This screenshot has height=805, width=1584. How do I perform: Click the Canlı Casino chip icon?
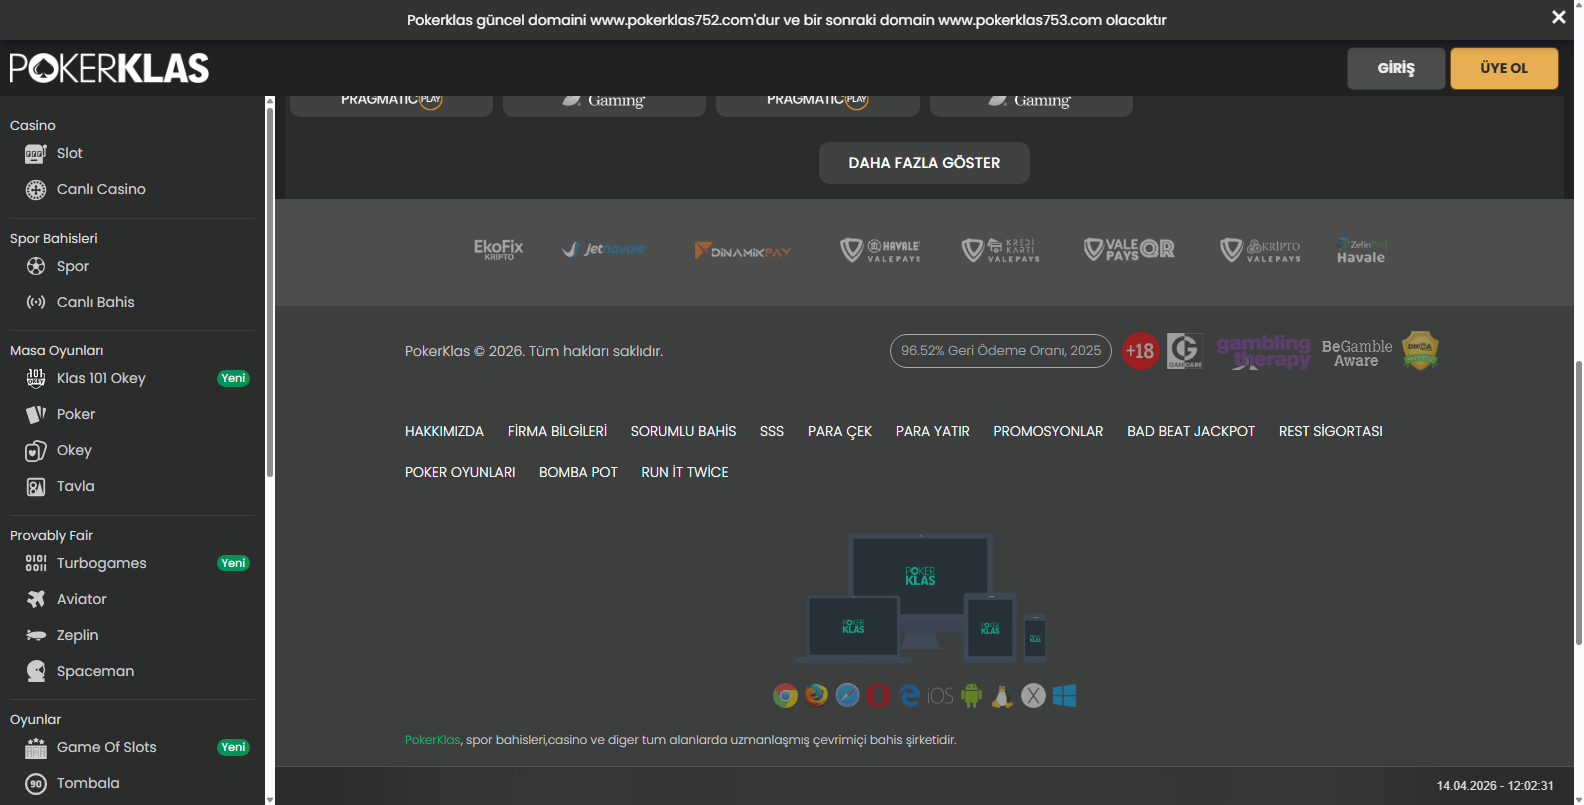(x=36, y=189)
